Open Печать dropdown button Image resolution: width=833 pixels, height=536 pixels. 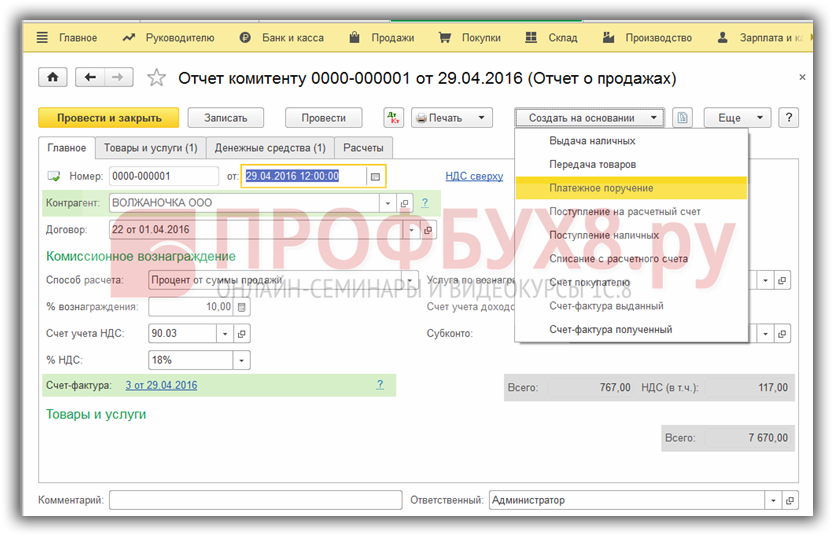pyautogui.click(x=452, y=118)
